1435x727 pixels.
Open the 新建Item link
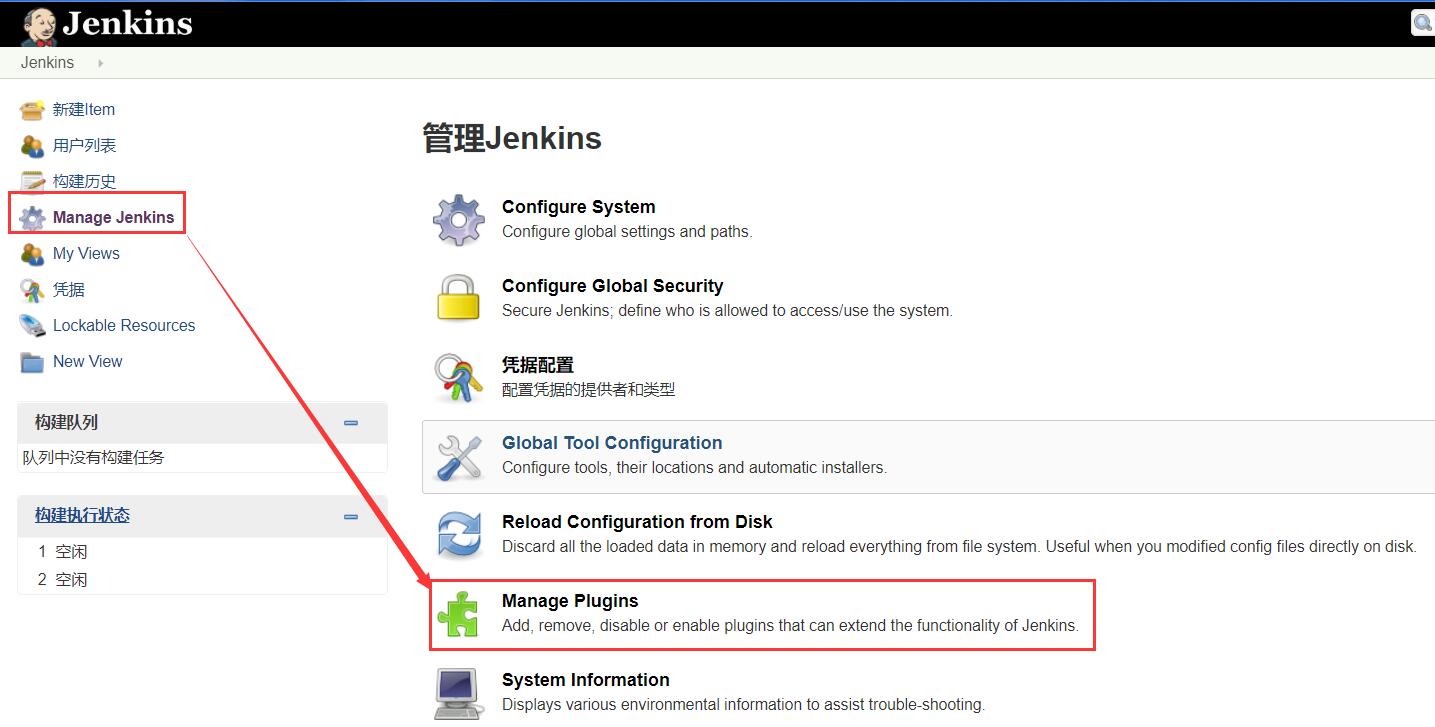pos(84,109)
